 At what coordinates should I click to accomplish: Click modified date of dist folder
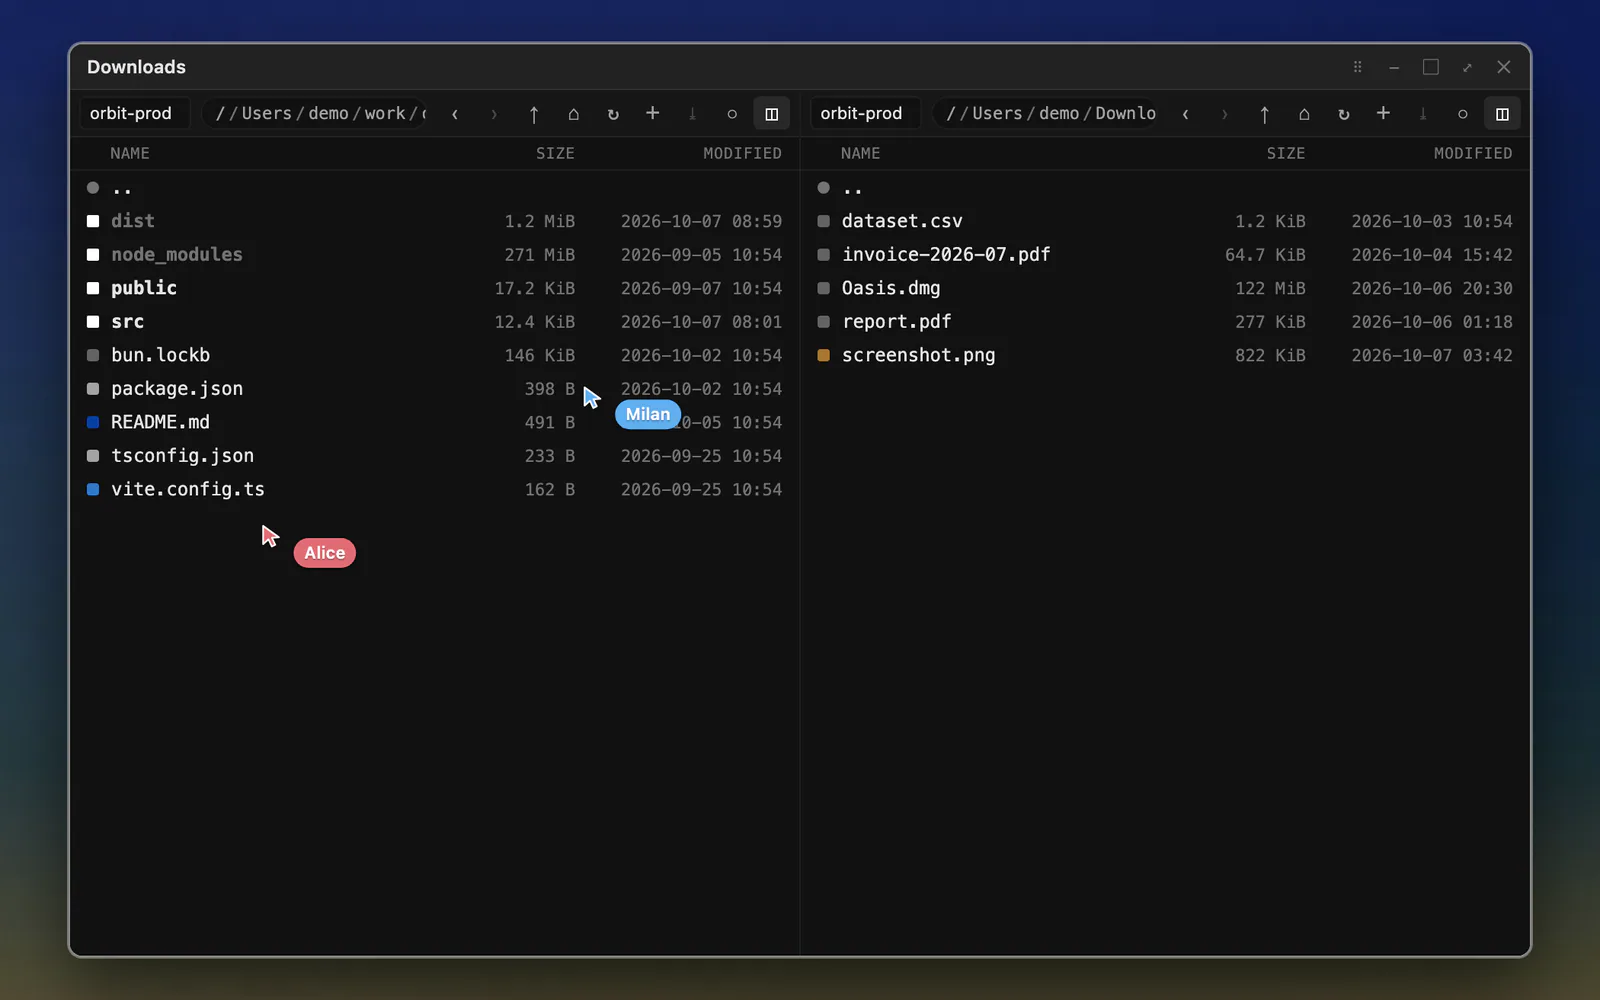tap(701, 221)
